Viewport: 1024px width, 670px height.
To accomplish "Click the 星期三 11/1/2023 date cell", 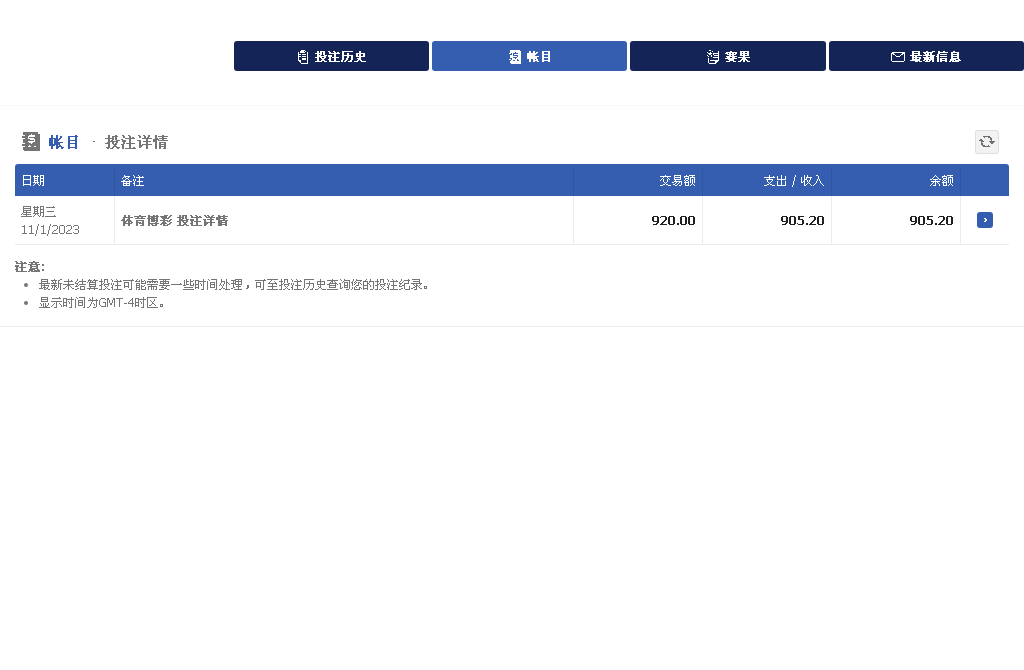I will point(65,221).
